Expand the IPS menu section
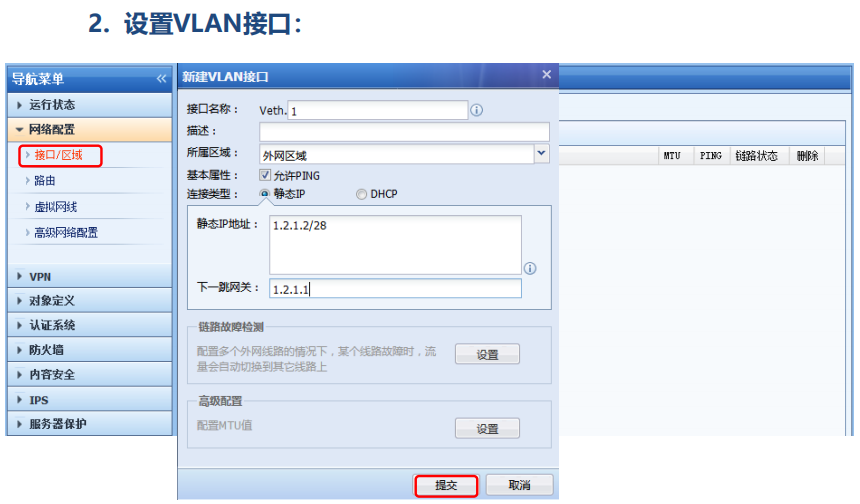Screen dimensions: 860x504 (x=90, y=400)
